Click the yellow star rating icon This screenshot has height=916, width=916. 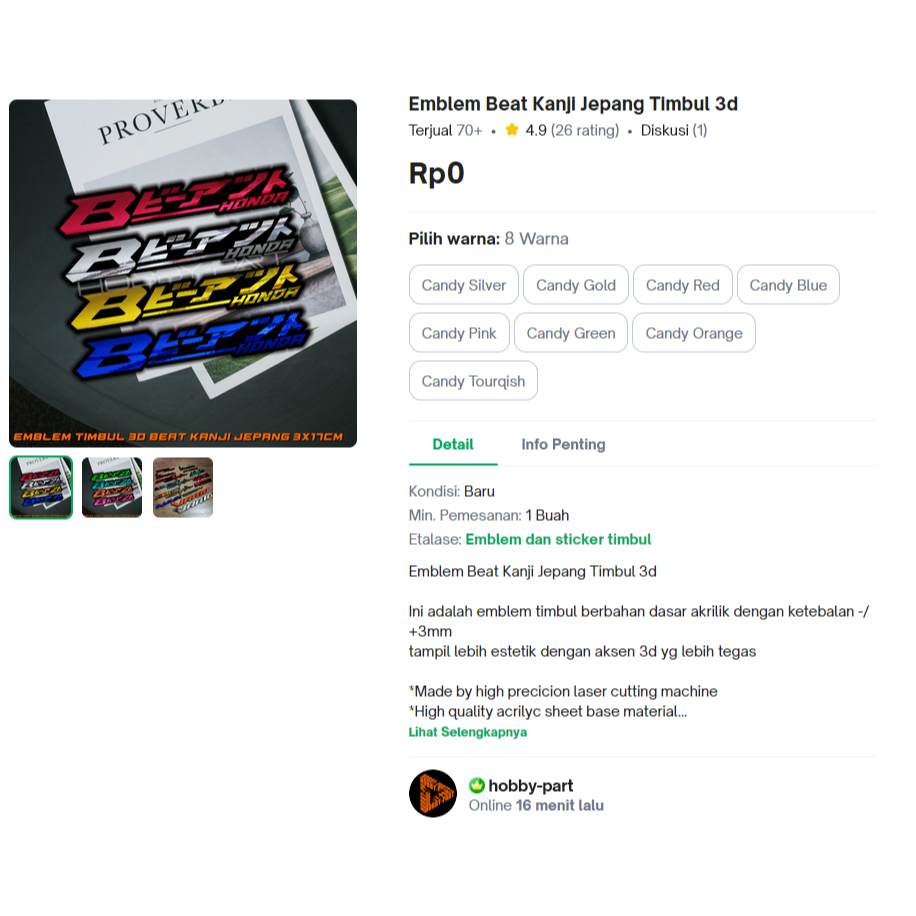[x=512, y=130]
